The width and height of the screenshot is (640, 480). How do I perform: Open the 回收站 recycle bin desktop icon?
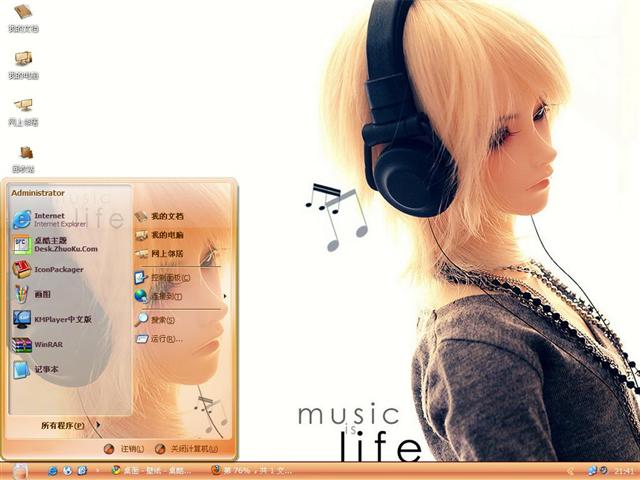click(x=23, y=159)
